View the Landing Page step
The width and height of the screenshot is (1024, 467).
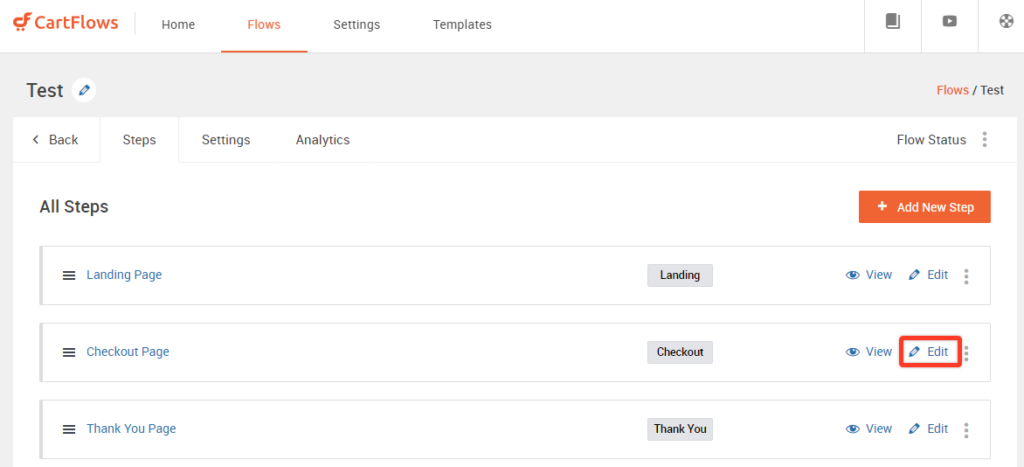[869, 275]
